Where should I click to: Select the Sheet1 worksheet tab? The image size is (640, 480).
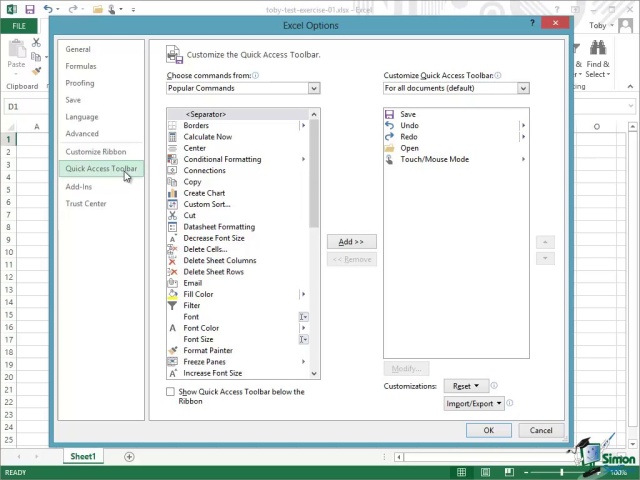pyautogui.click(x=83, y=456)
